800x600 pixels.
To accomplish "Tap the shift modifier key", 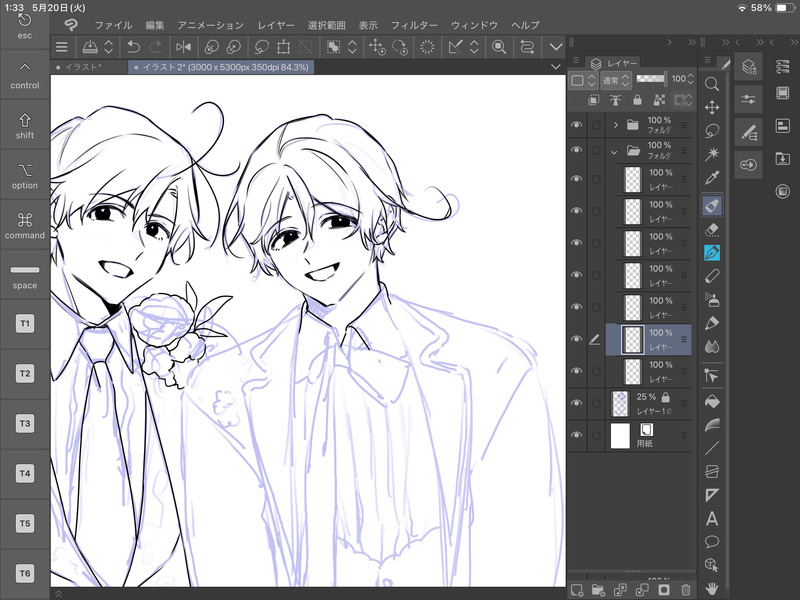I will (24, 126).
